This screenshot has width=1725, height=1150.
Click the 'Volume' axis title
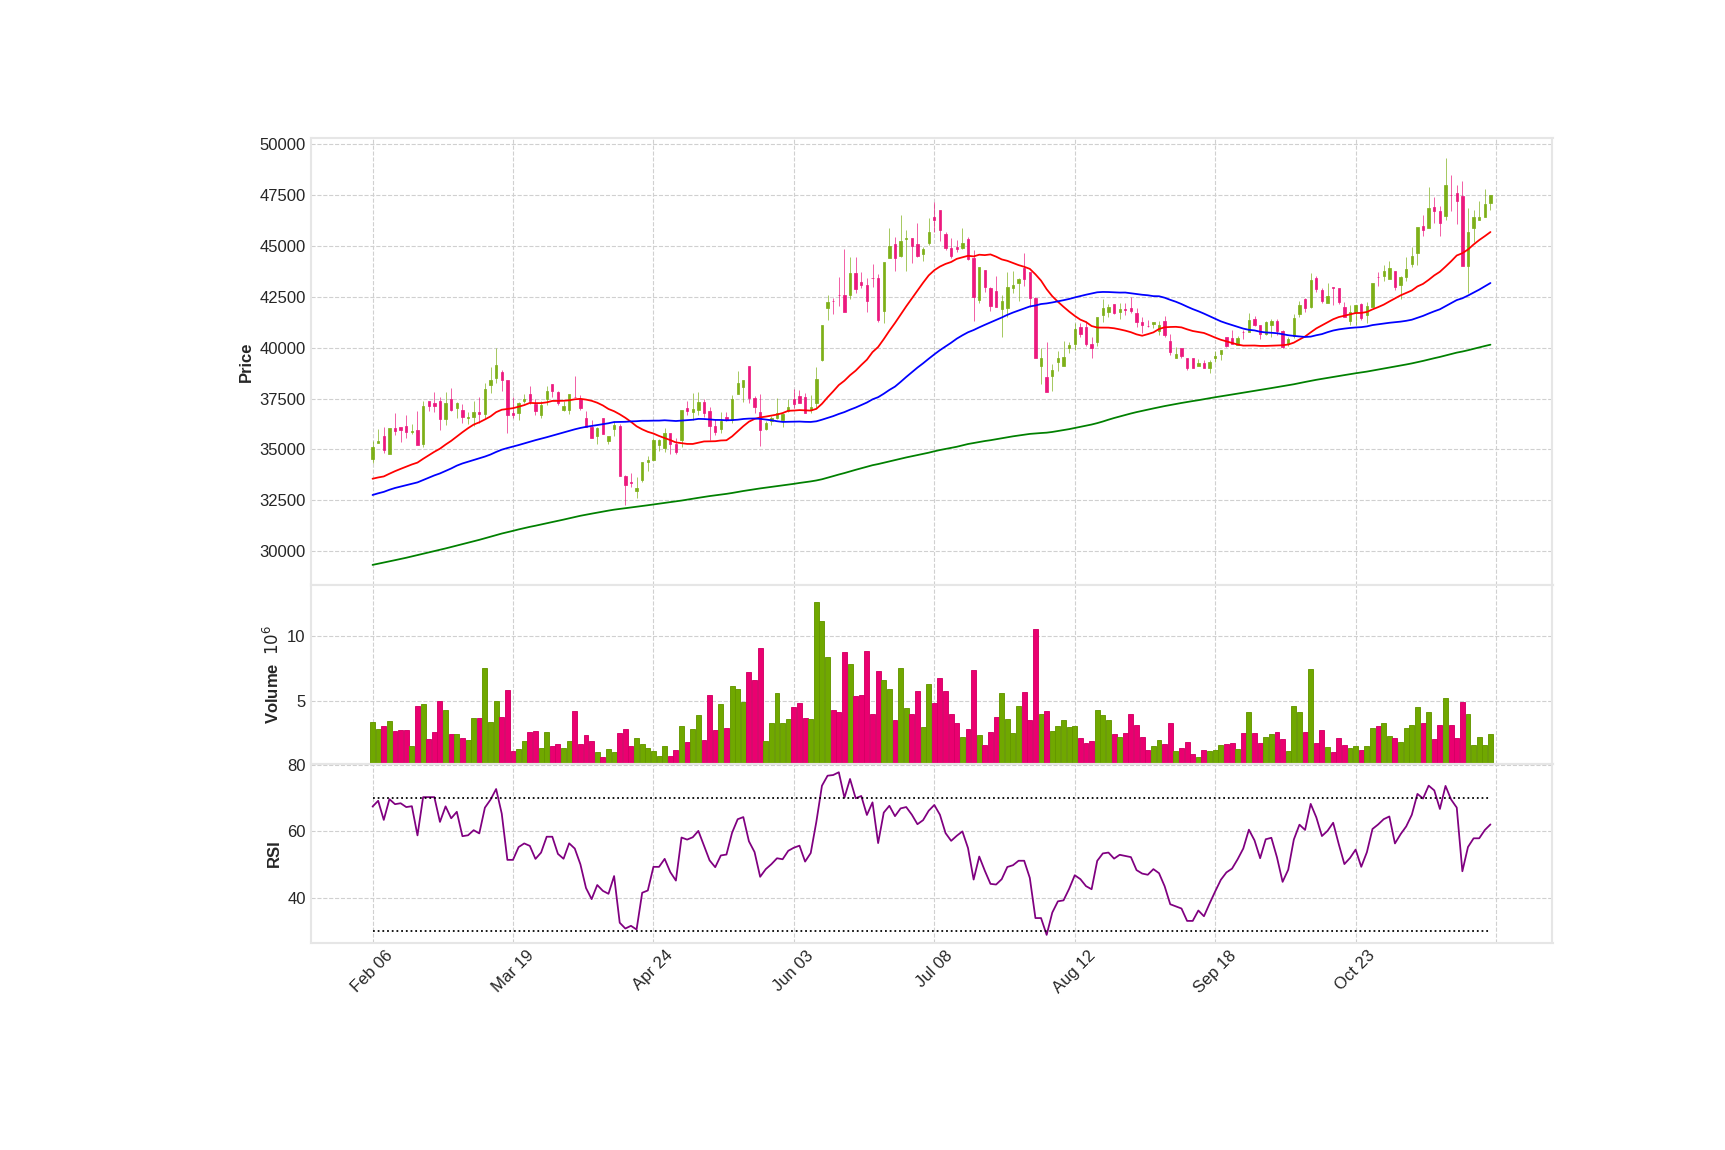pos(271,694)
